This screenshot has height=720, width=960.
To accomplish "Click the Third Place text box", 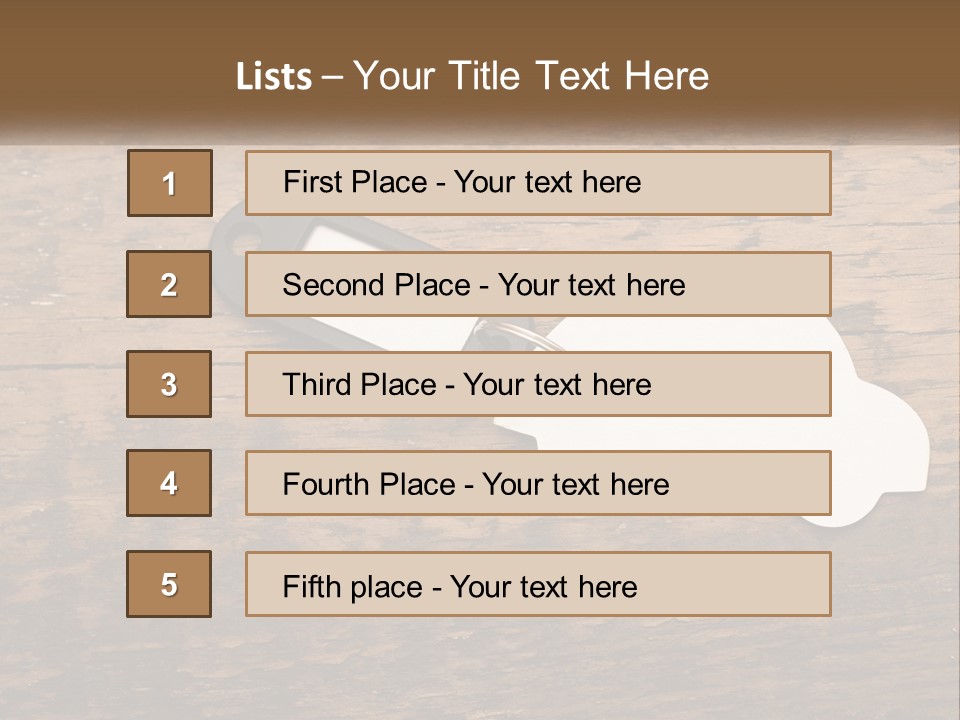I will tap(538, 384).
